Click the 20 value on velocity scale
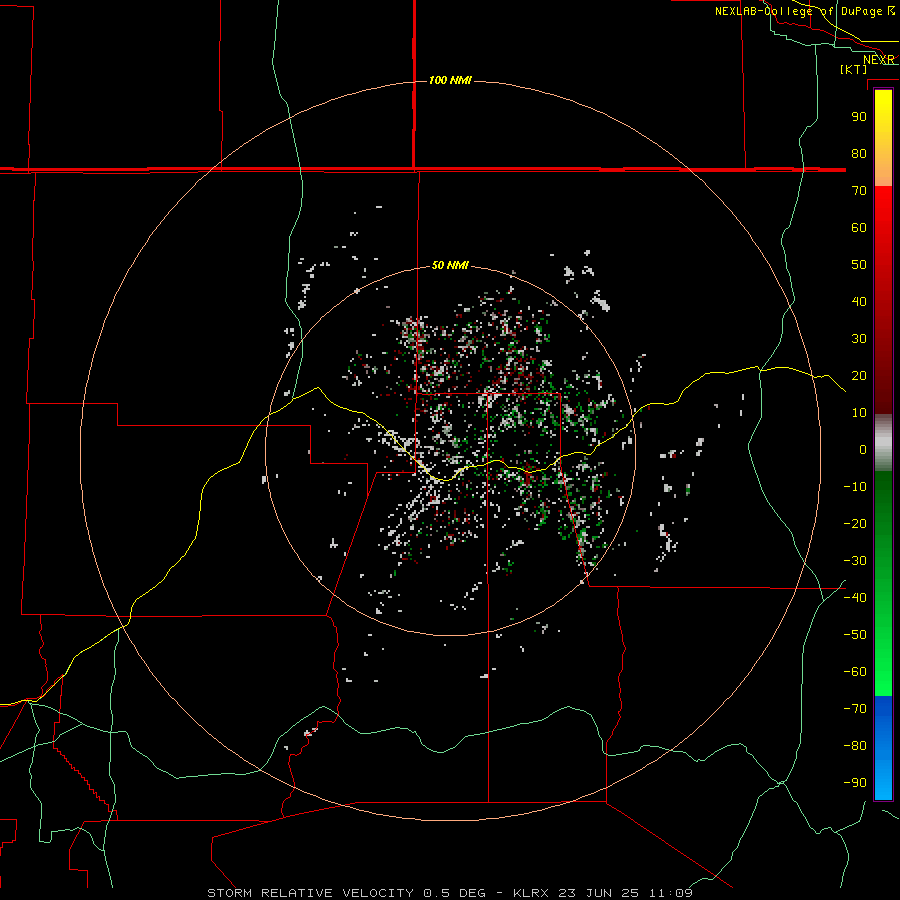The width and height of the screenshot is (900, 900). coord(859,375)
